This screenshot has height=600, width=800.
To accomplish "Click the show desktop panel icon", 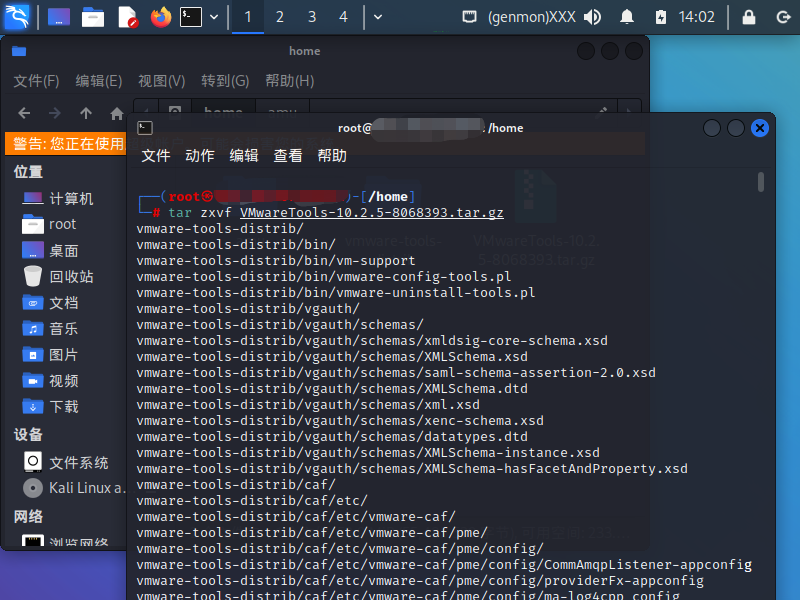I will coord(59,17).
